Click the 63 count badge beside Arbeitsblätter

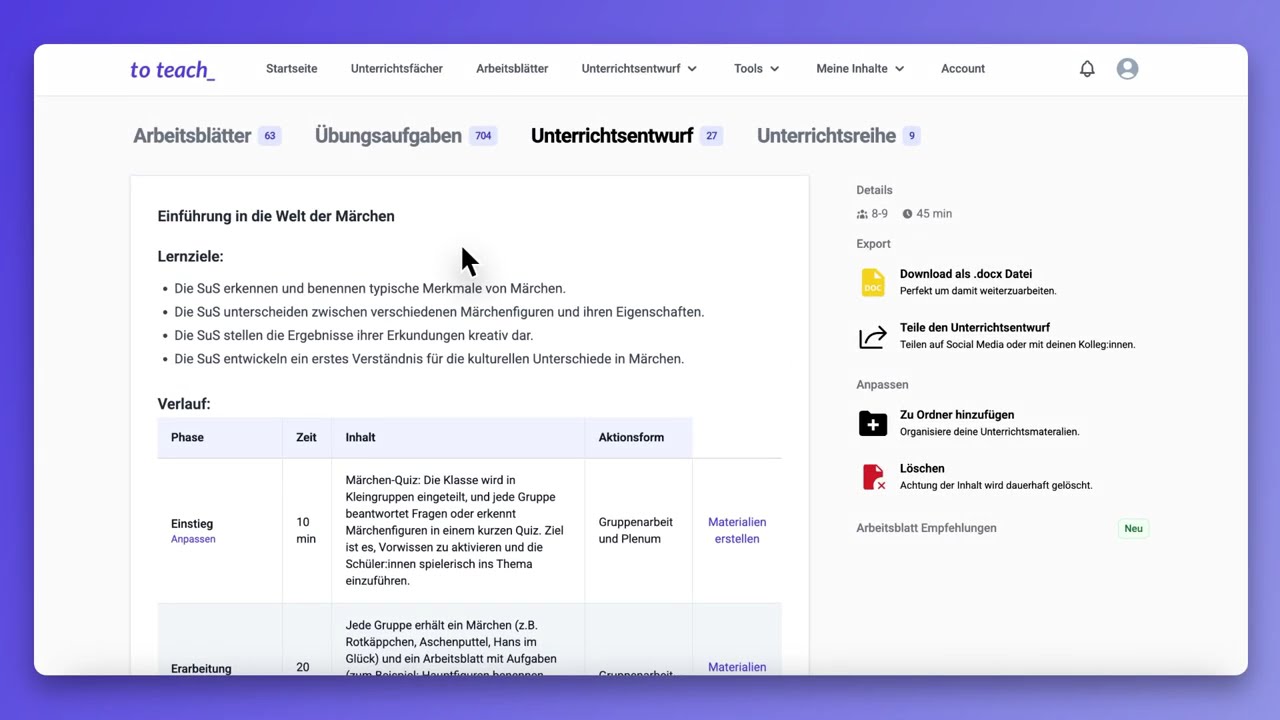[270, 136]
